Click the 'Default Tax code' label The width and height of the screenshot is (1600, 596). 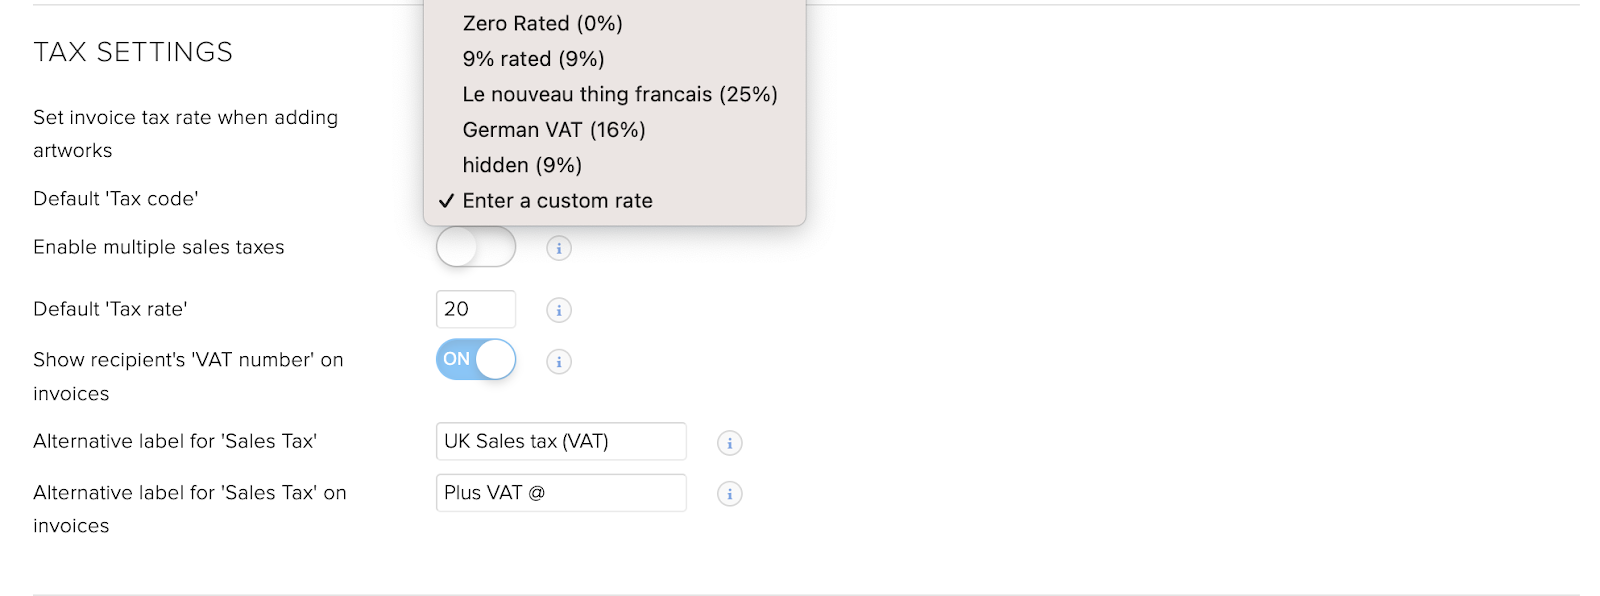pyautogui.click(x=116, y=199)
